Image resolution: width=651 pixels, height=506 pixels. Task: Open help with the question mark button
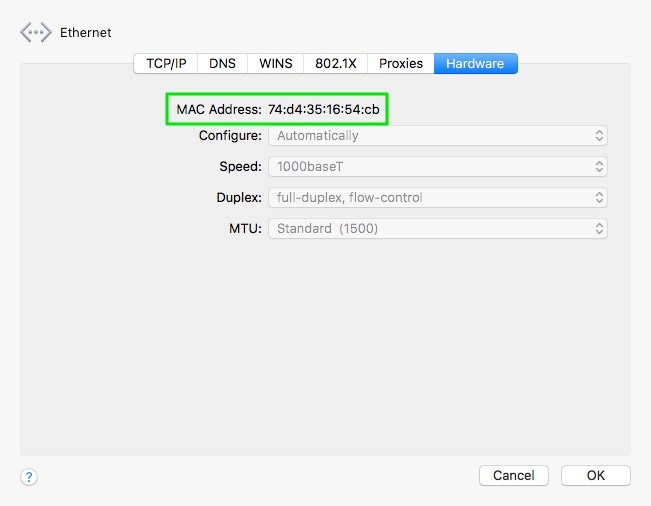click(x=29, y=477)
